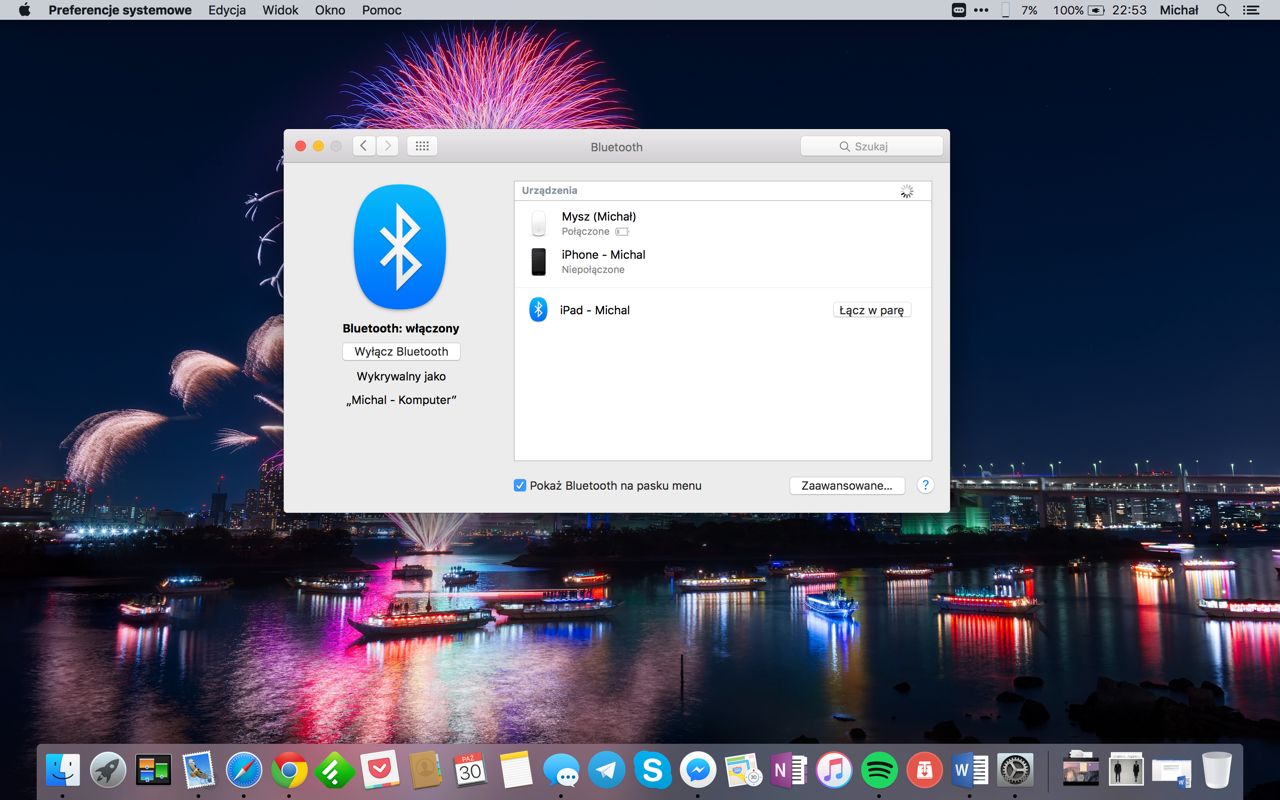The width and height of the screenshot is (1280, 800).
Task: Click the large Bluetooth logo icon
Action: (x=400, y=247)
